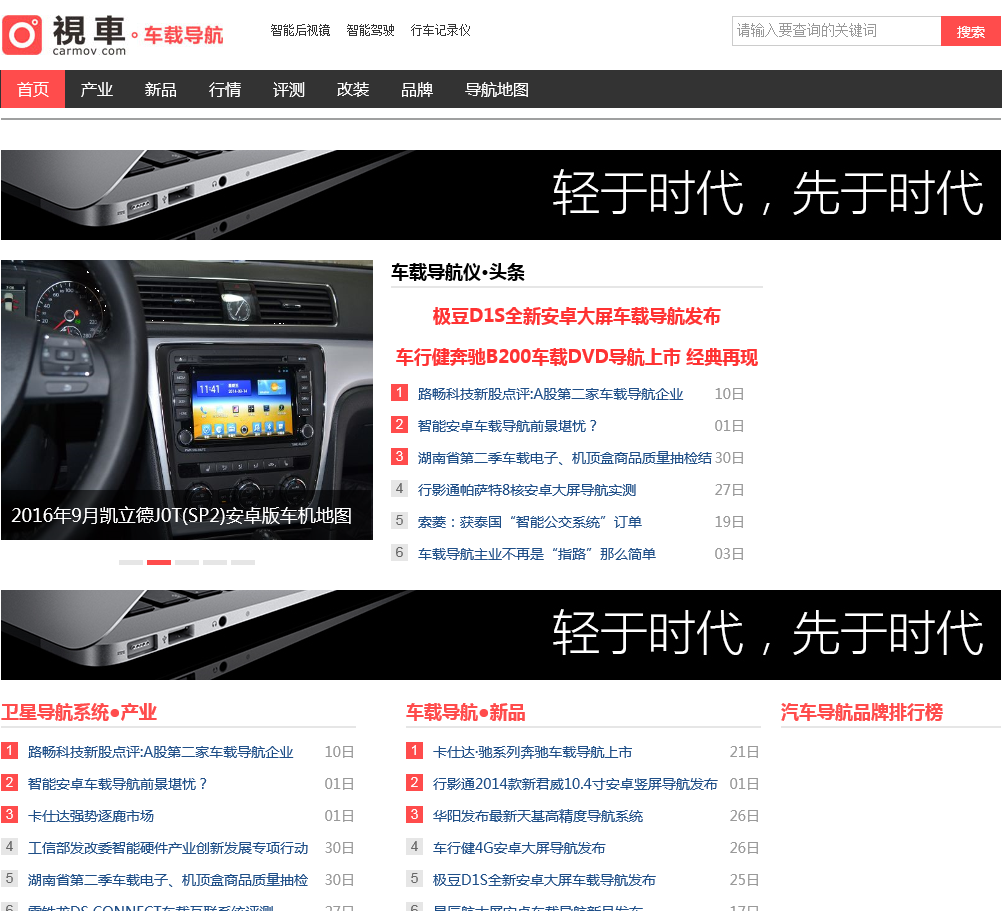Click the 10日 date beside 路畅科技 headline
Viewport: 1002px width, 911px height.
coord(729,394)
